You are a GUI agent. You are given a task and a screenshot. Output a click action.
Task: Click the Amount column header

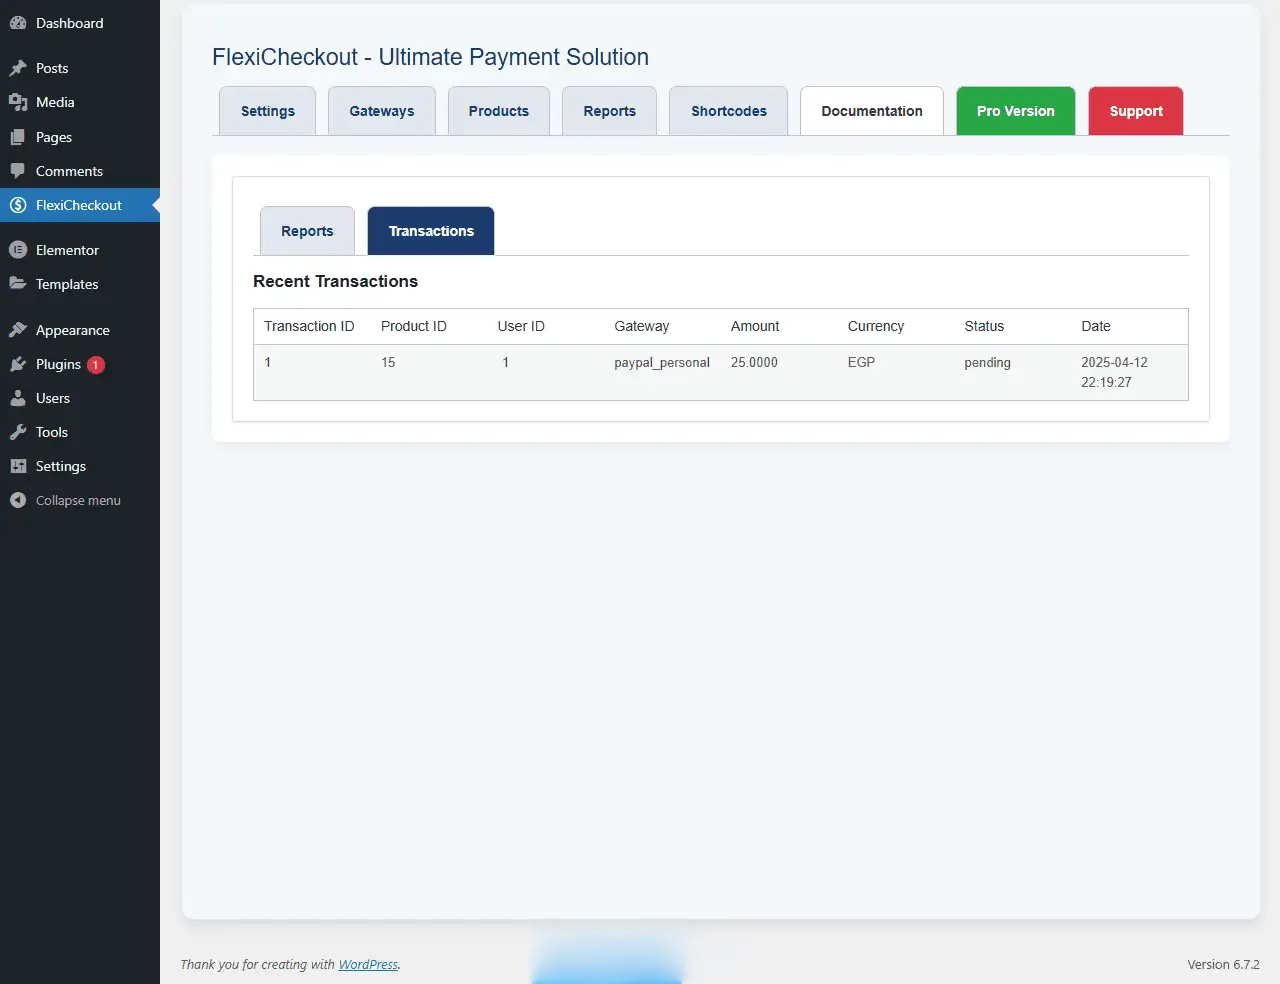coord(755,326)
